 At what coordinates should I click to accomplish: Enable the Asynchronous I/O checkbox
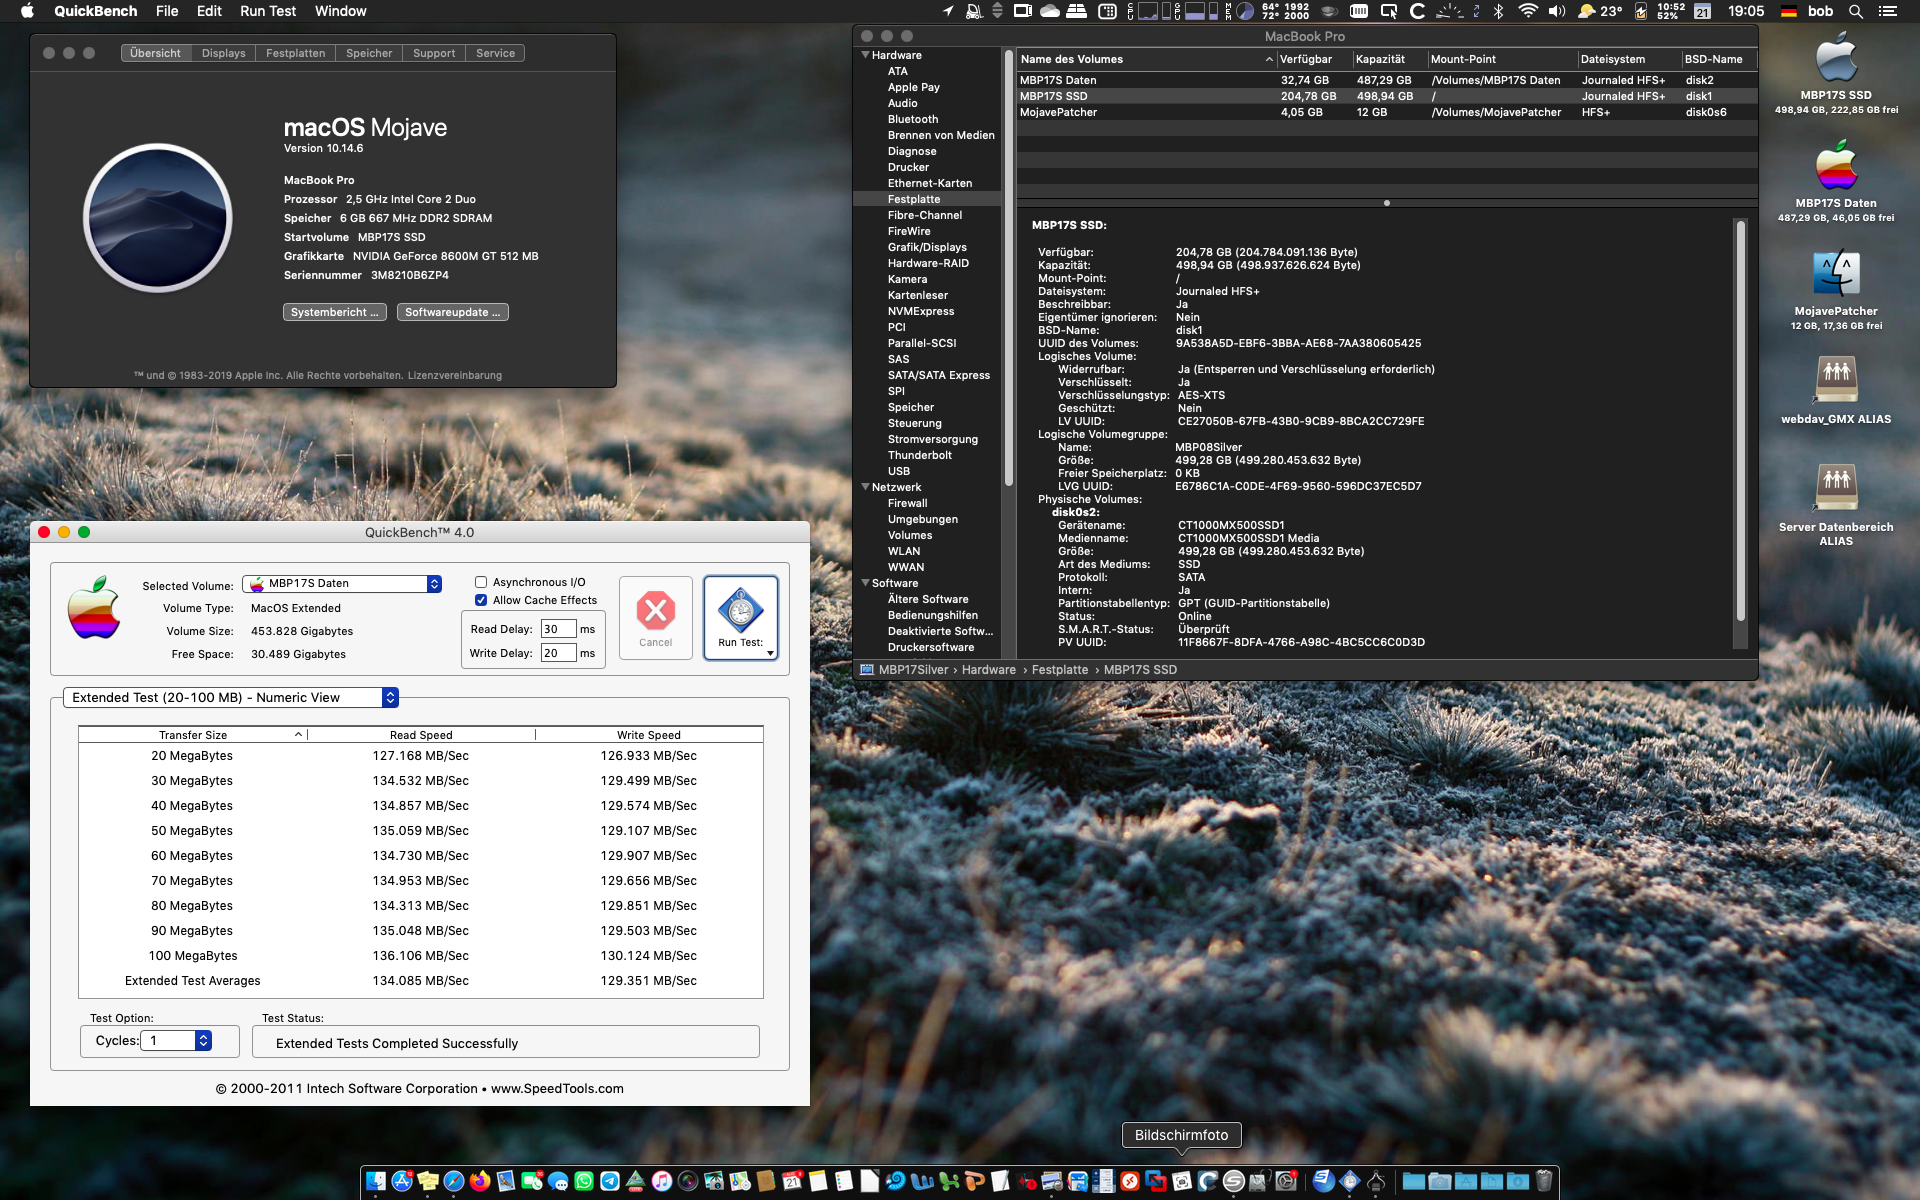pyautogui.click(x=481, y=582)
